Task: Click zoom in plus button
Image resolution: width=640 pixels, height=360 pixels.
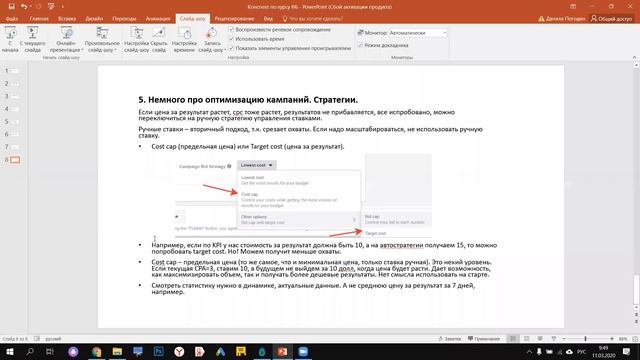Action: [612, 339]
